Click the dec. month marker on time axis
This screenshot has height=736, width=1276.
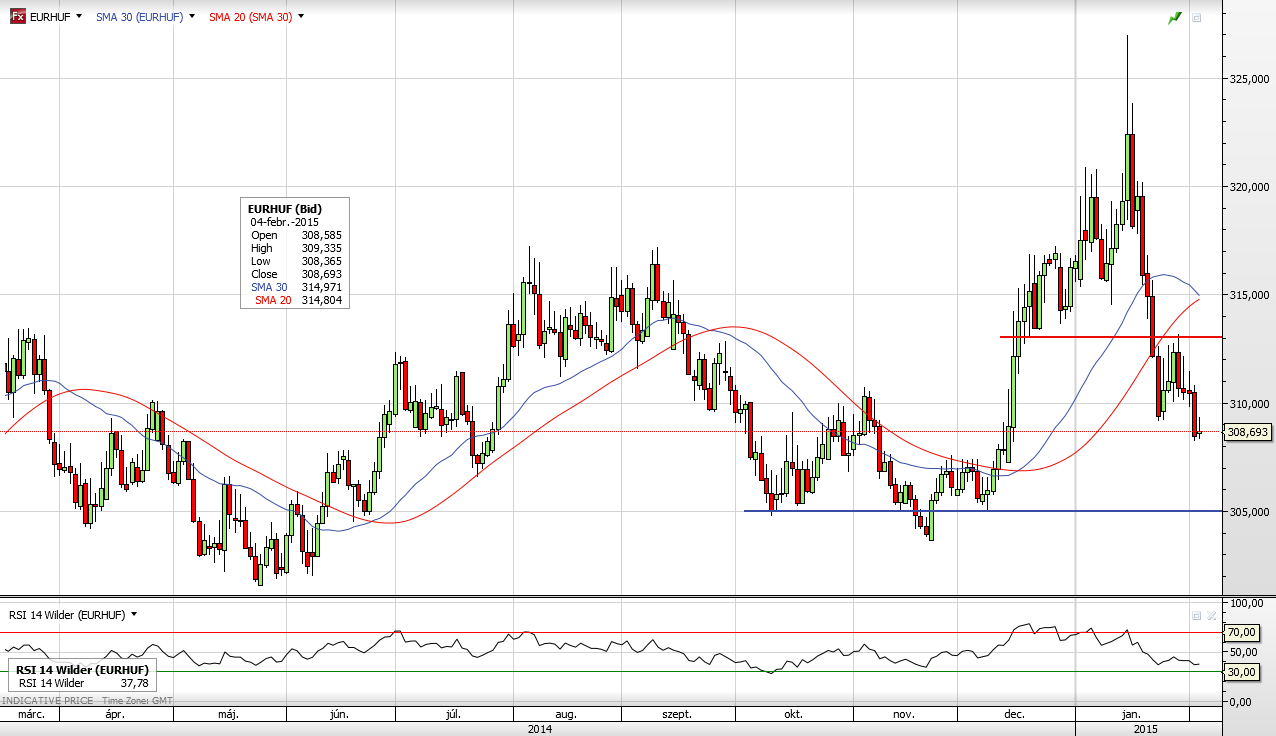[x=1015, y=714]
